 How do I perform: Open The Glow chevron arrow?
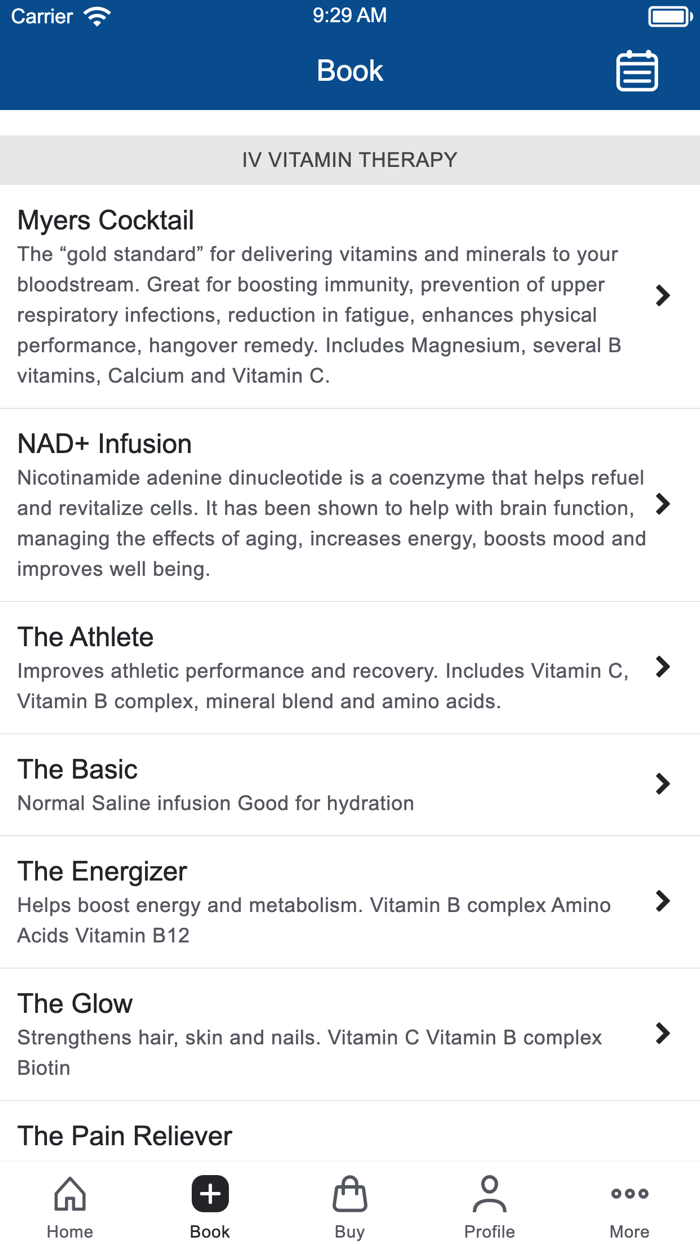pyautogui.click(x=662, y=1034)
